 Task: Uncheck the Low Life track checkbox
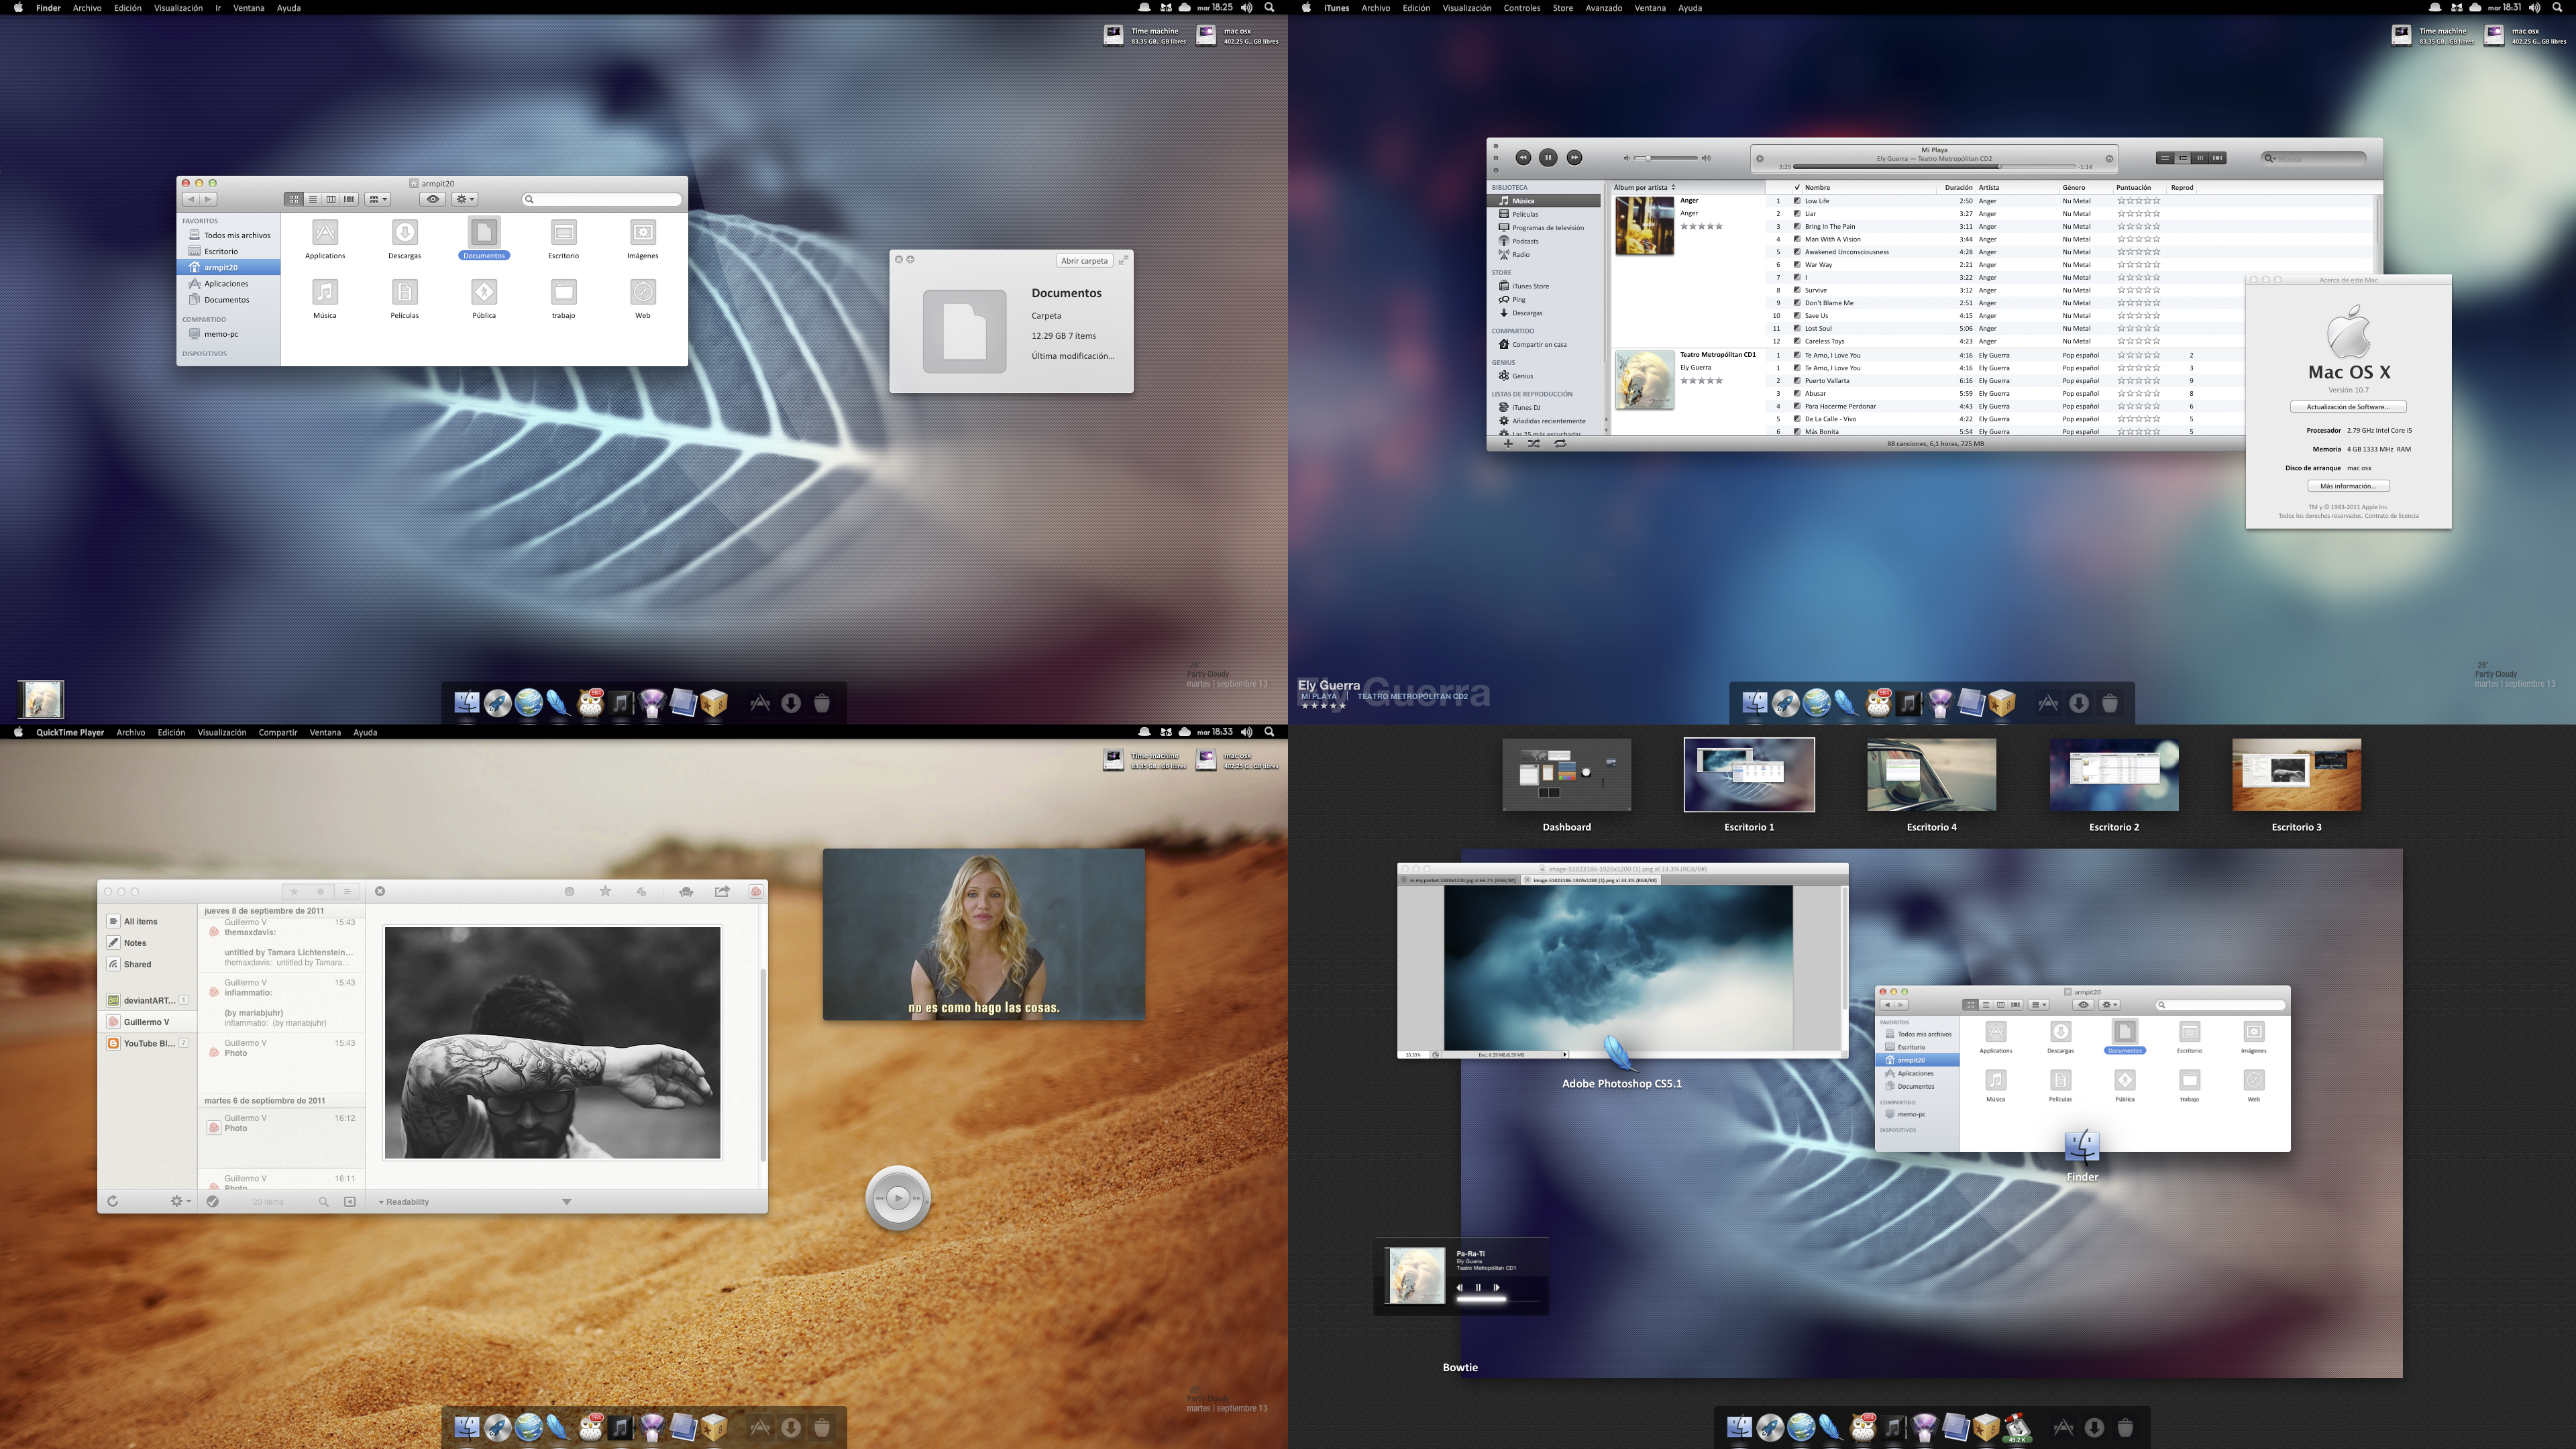click(x=1797, y=201)
